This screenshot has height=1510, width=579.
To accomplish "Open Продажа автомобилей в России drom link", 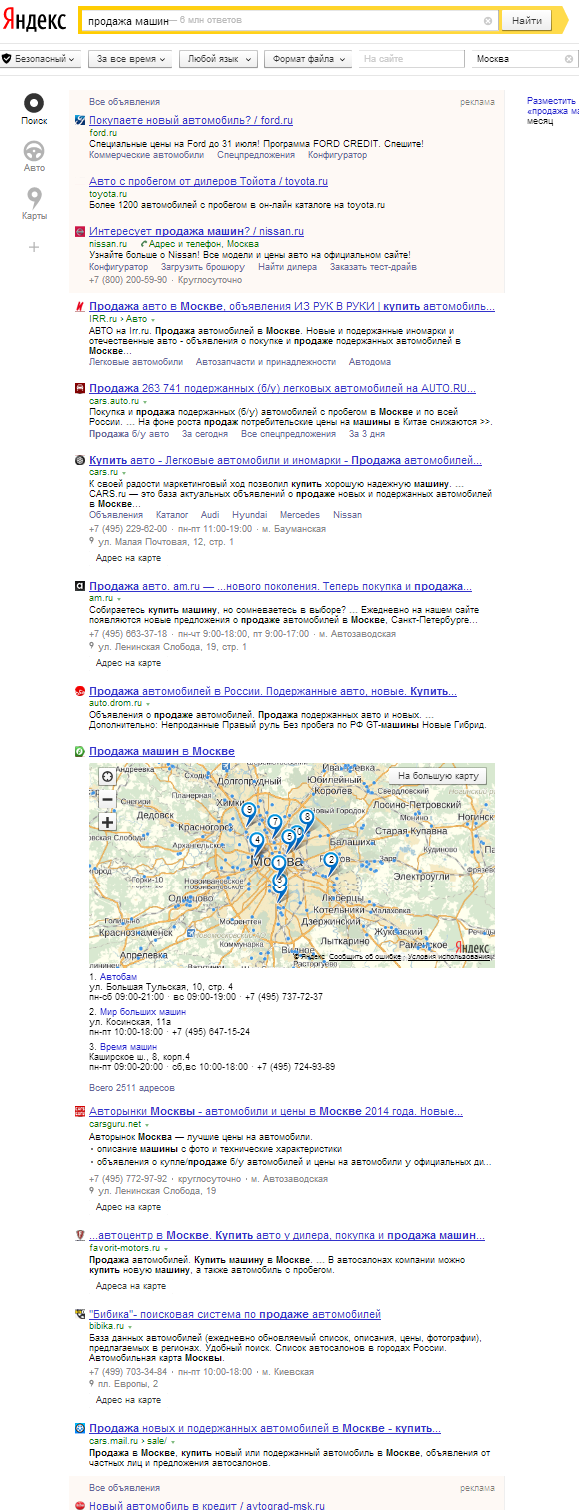I will pyautogui.click(x=273, y=691).
